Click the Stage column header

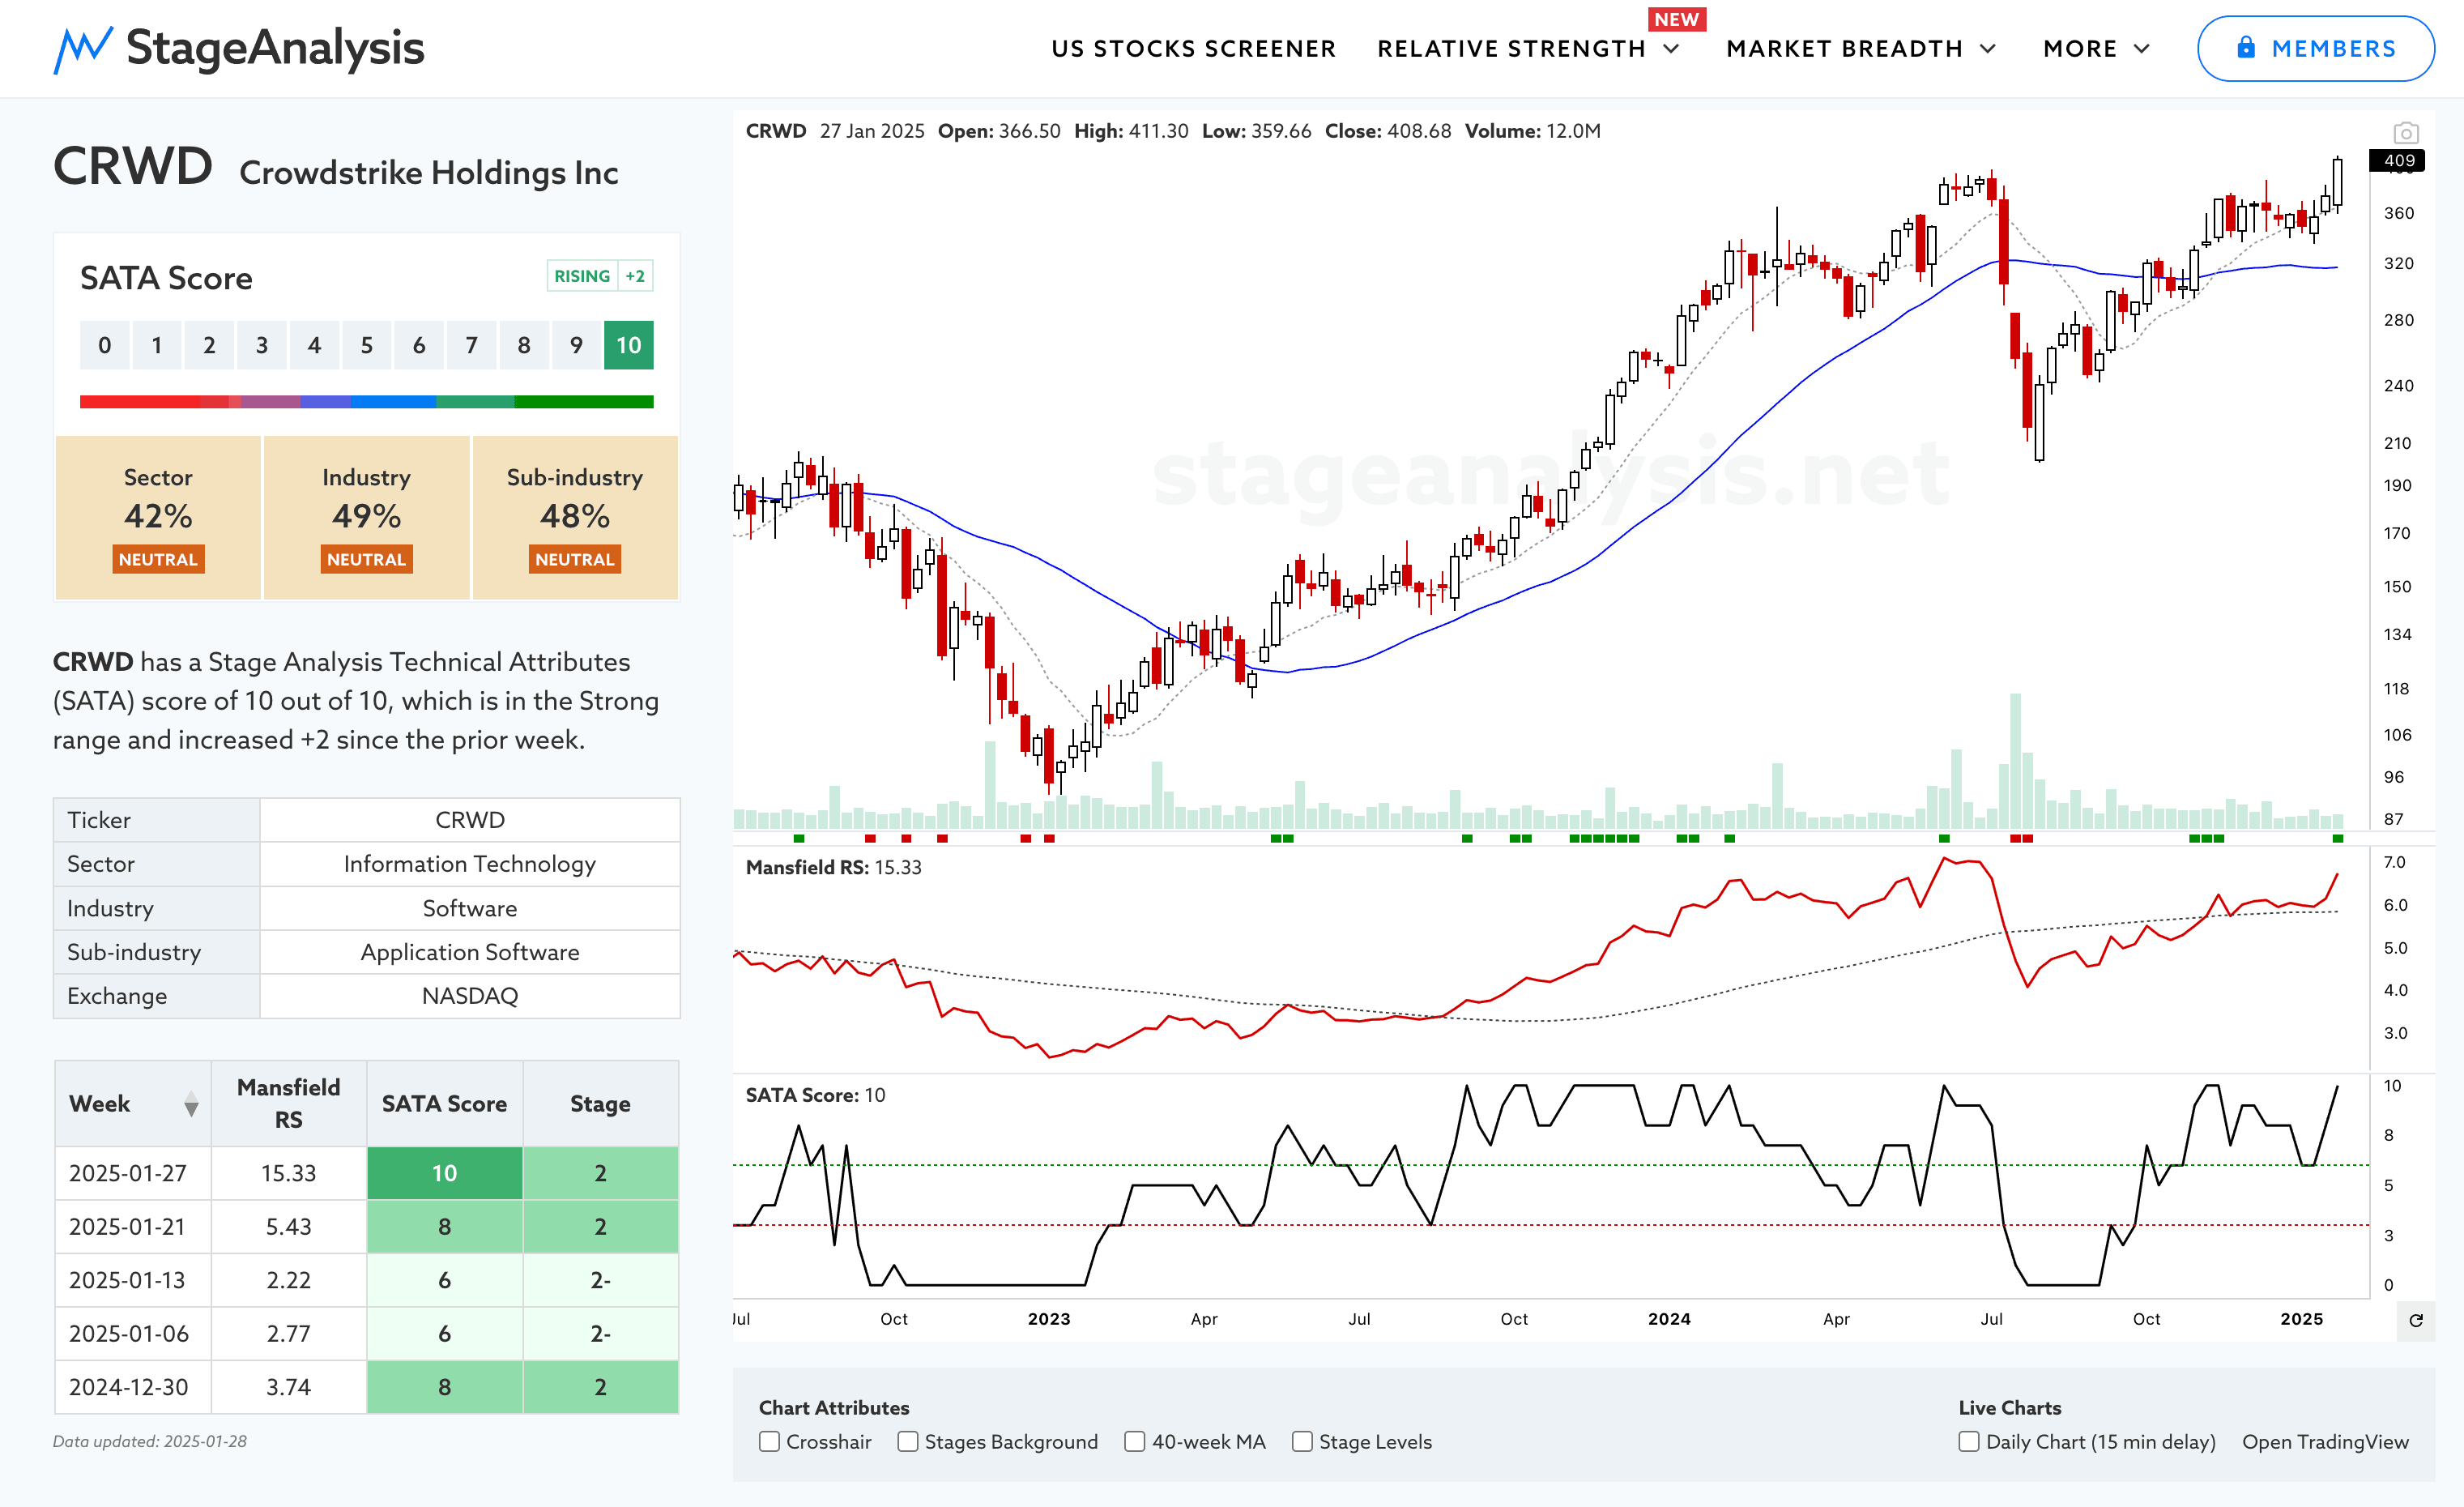tap(601, 1104)
